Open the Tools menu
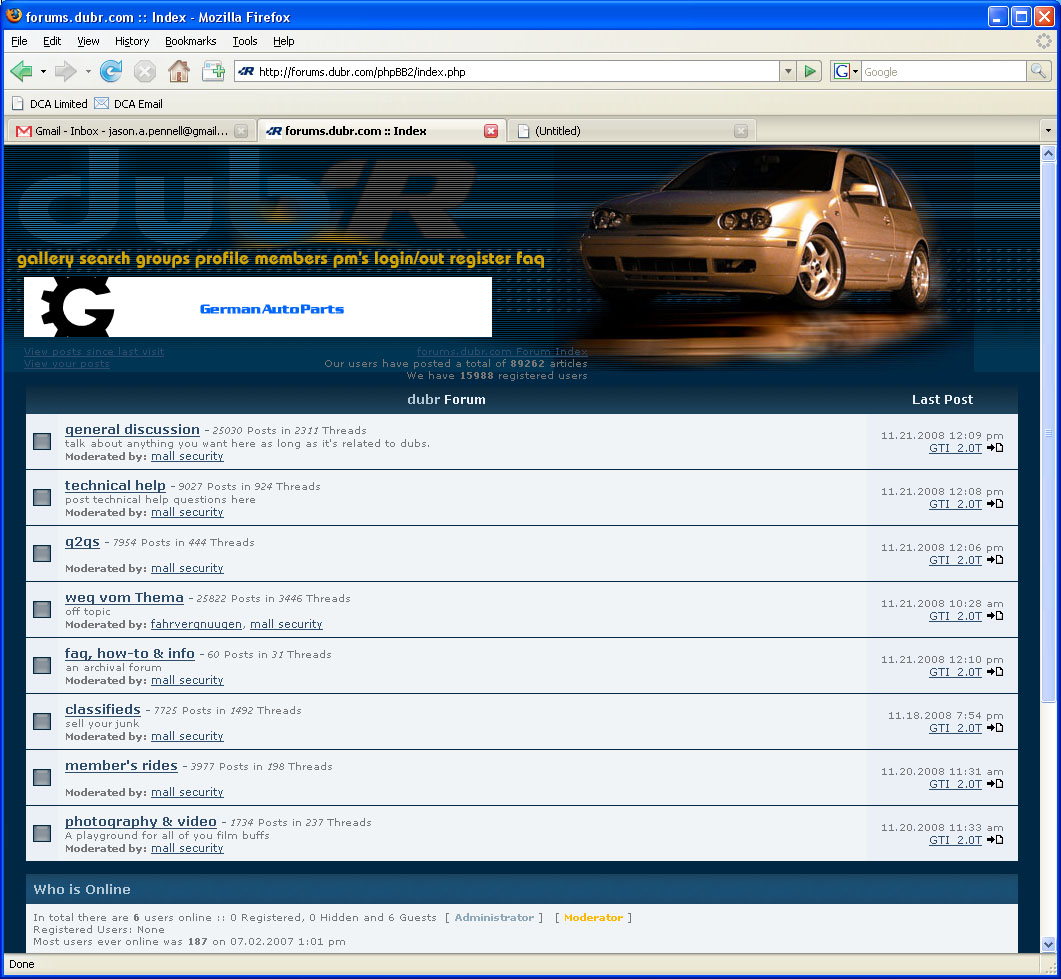 point(245,41)
